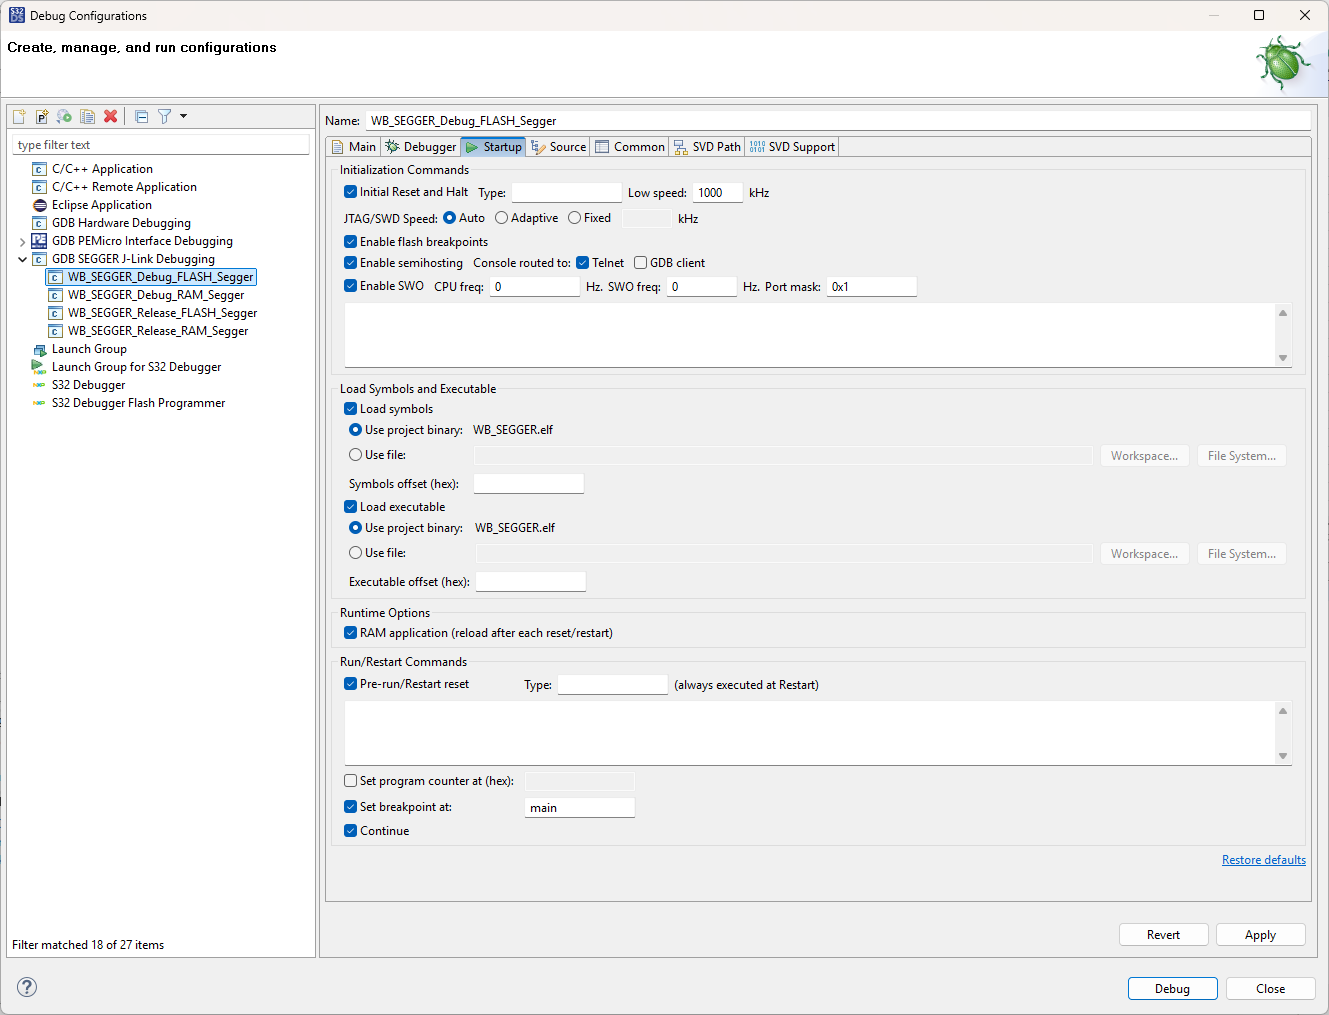
Task: Click the Close button
Action: tap(1270, 989)
